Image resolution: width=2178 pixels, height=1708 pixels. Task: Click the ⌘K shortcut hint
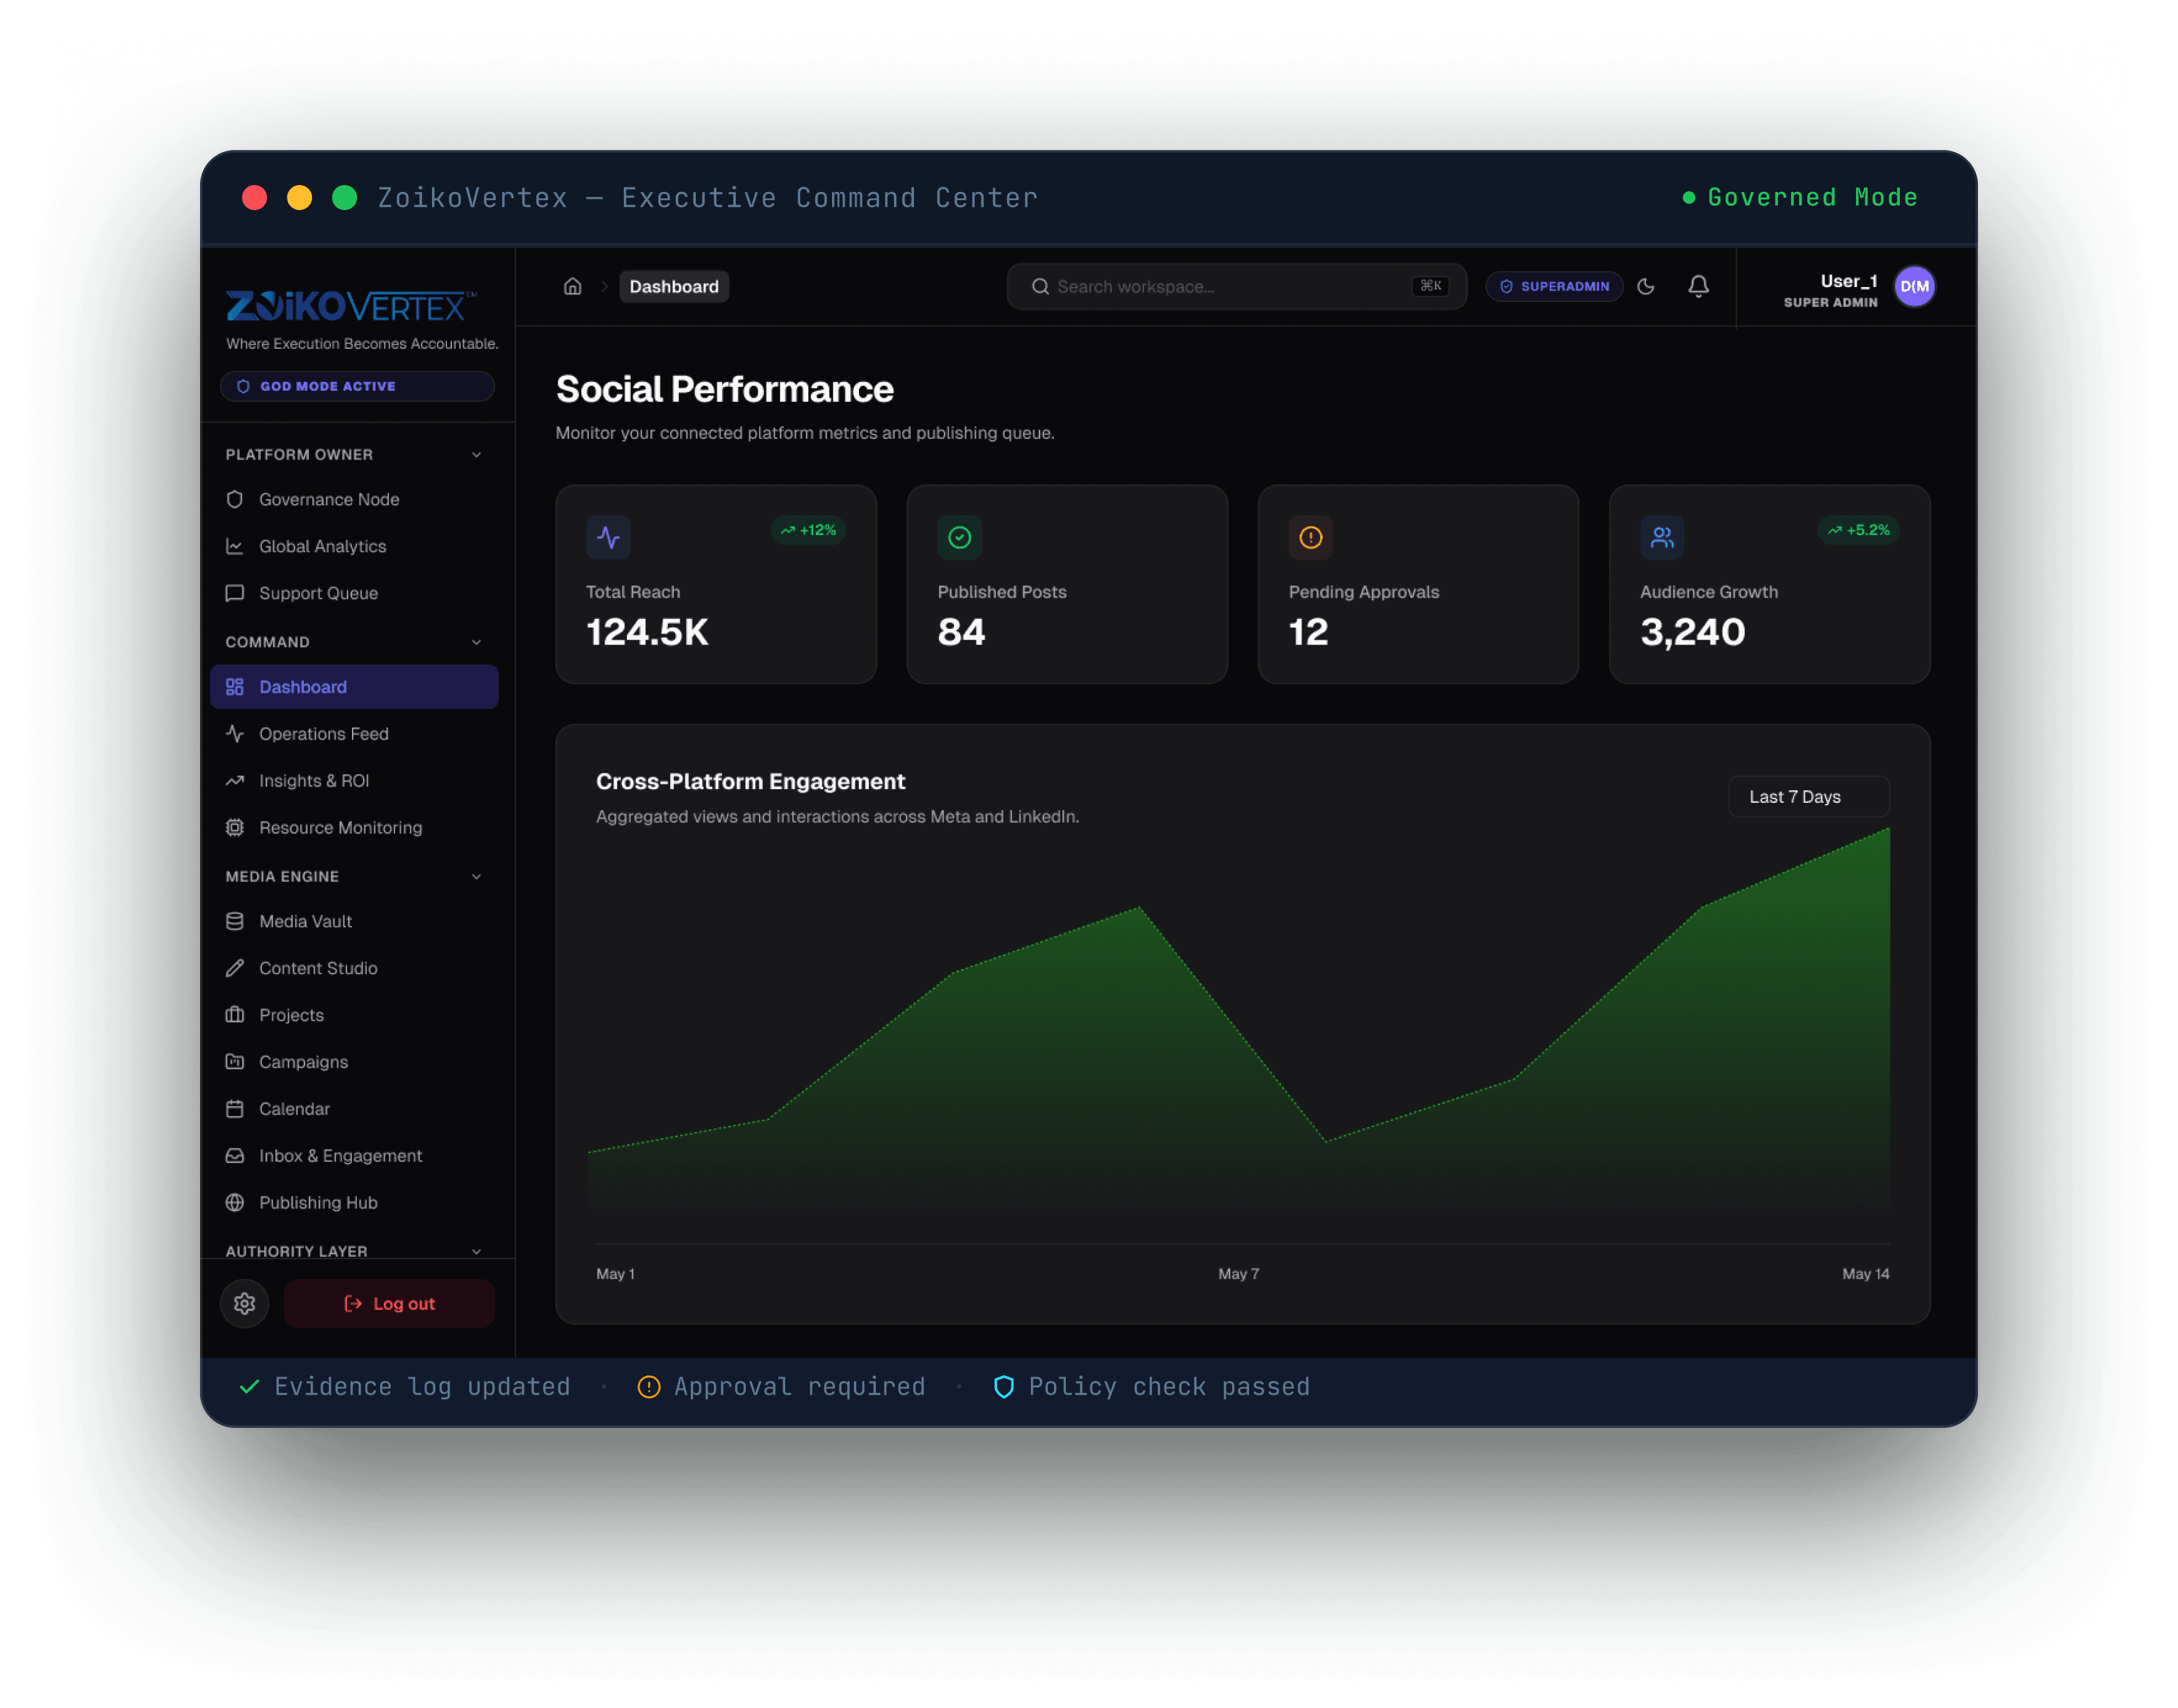point(1430,286)
